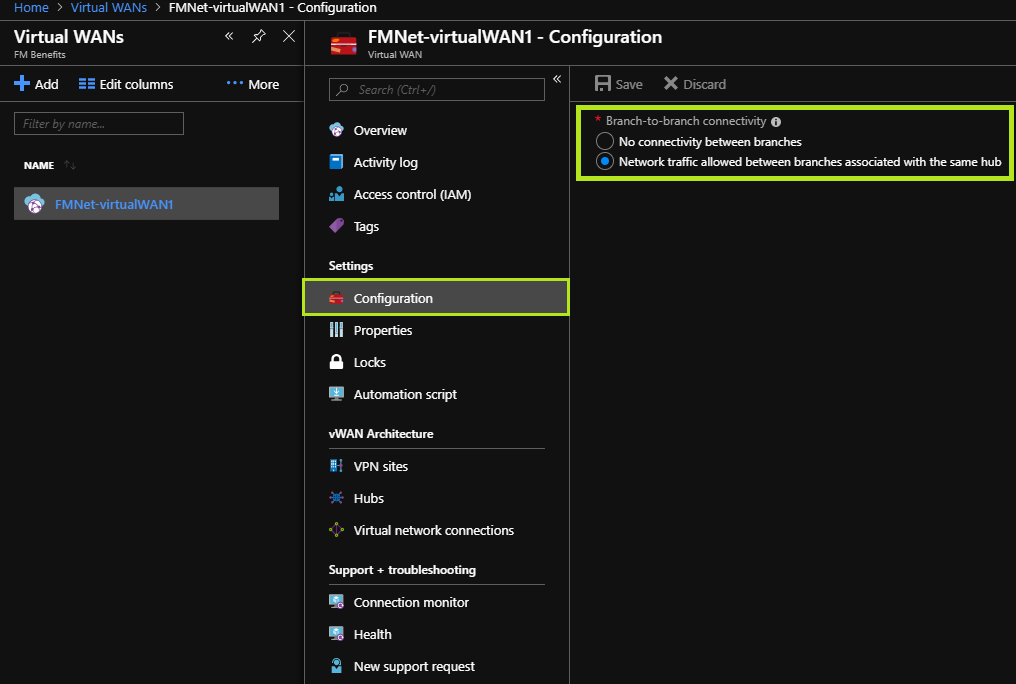The height and width of the screenshot is (684, 1016).
Task: Click the FMNet-virtualWAN1 cloud icon in the list
Action: (x=34, y=203)
